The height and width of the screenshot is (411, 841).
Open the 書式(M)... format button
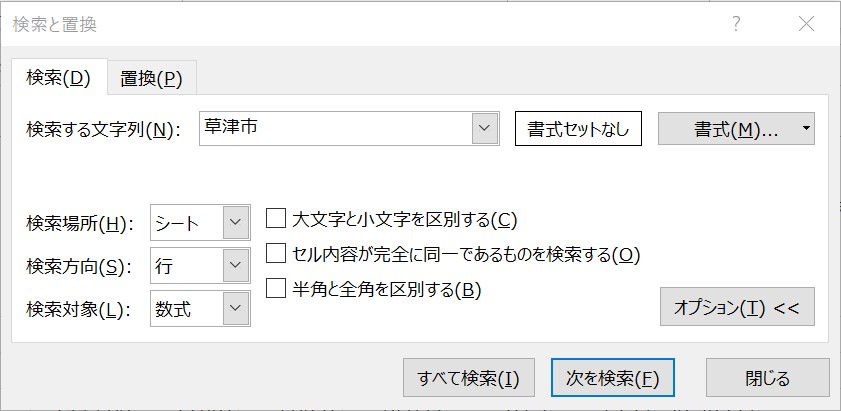click(x=728, y=129)
